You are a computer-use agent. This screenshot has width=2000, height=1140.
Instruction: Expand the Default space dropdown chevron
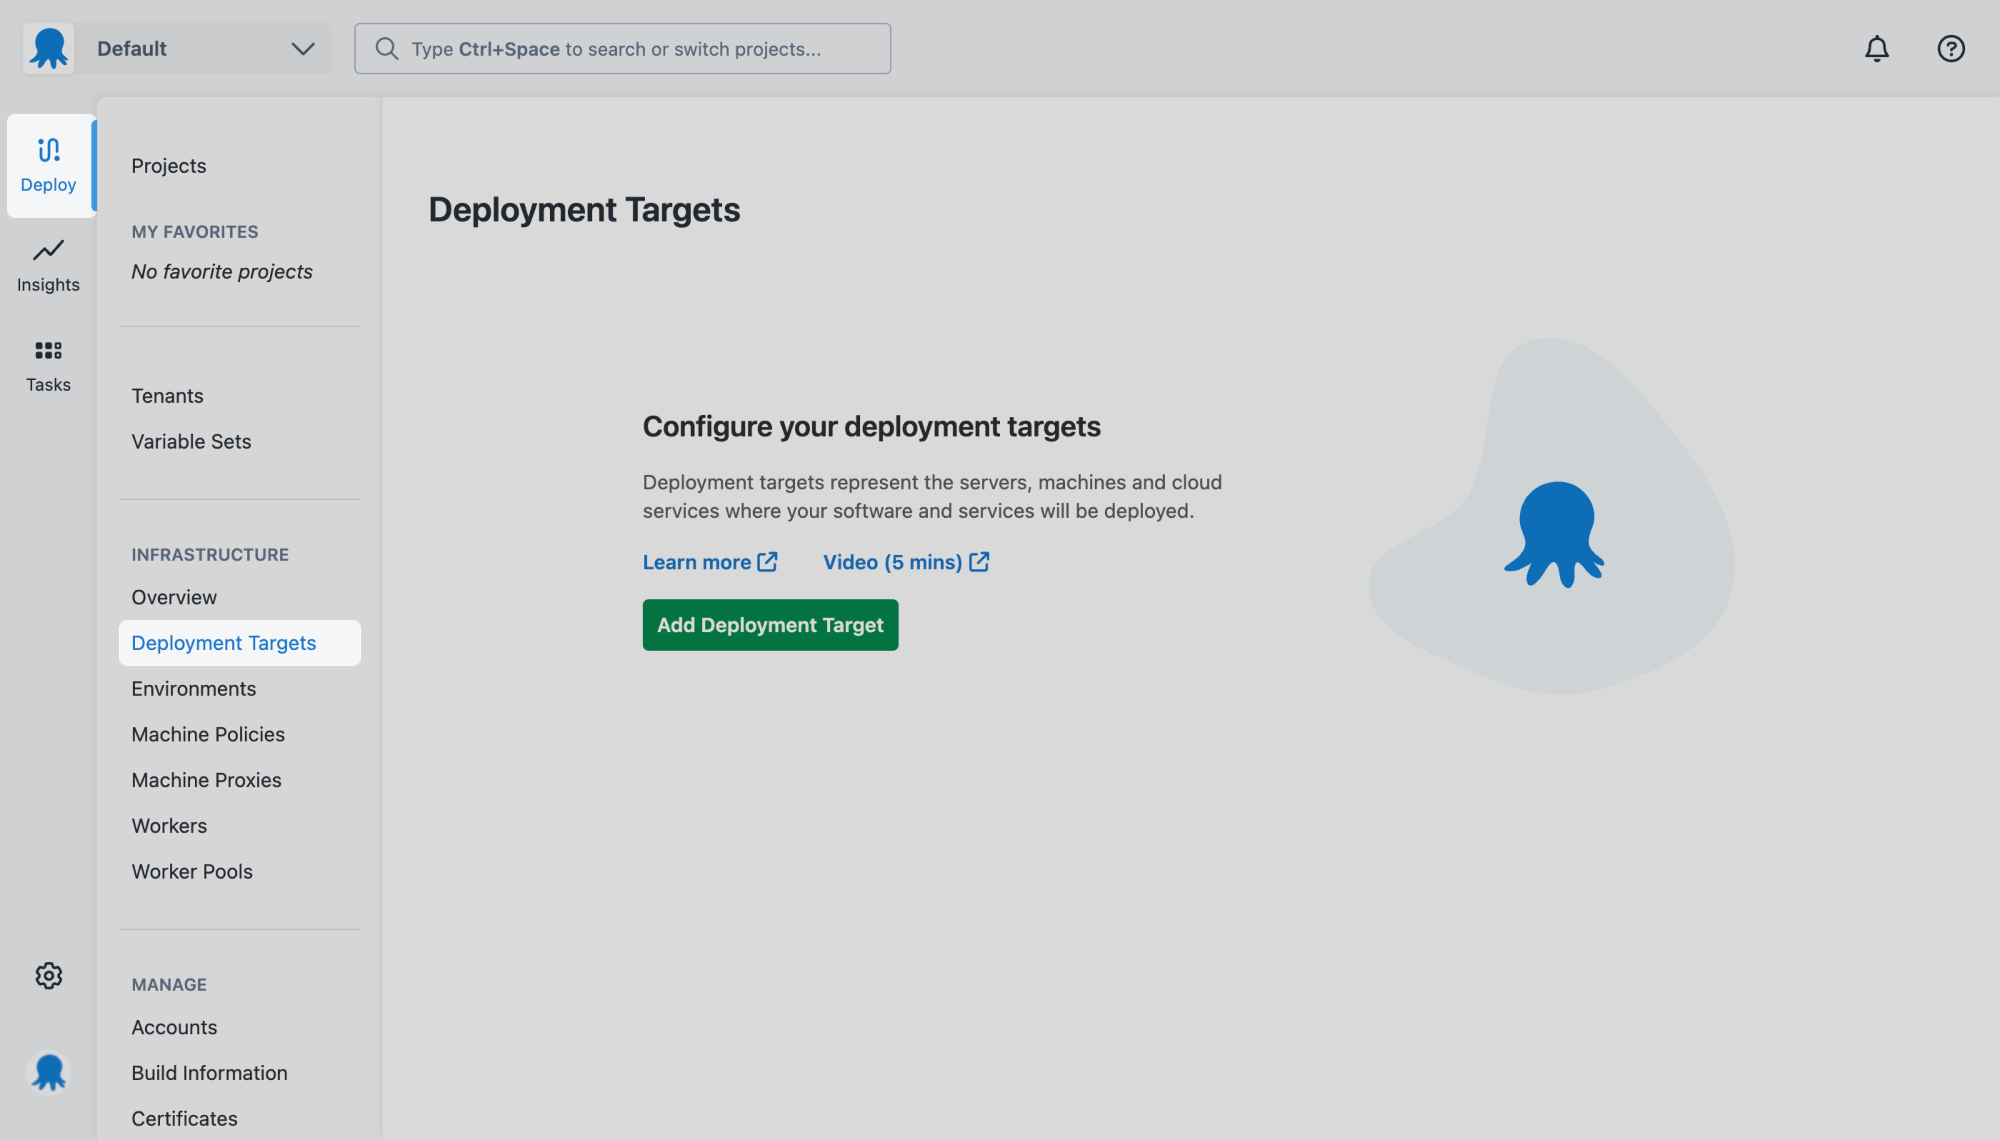[x=302, y=49]
